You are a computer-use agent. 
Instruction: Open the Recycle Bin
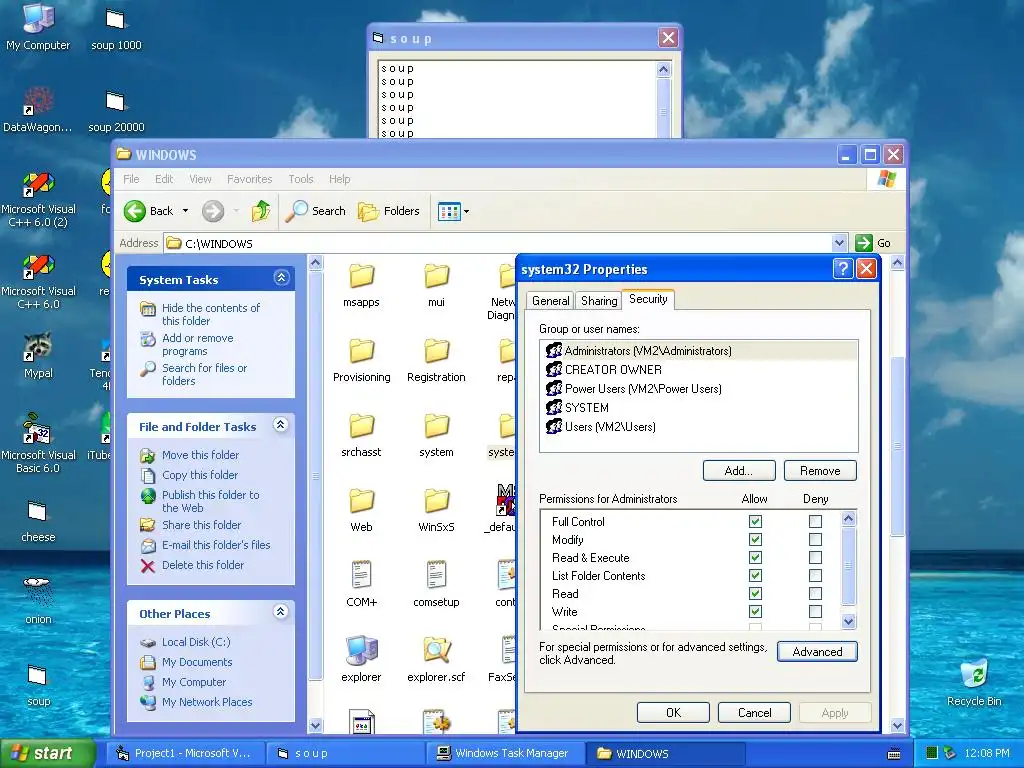[974, 682]
